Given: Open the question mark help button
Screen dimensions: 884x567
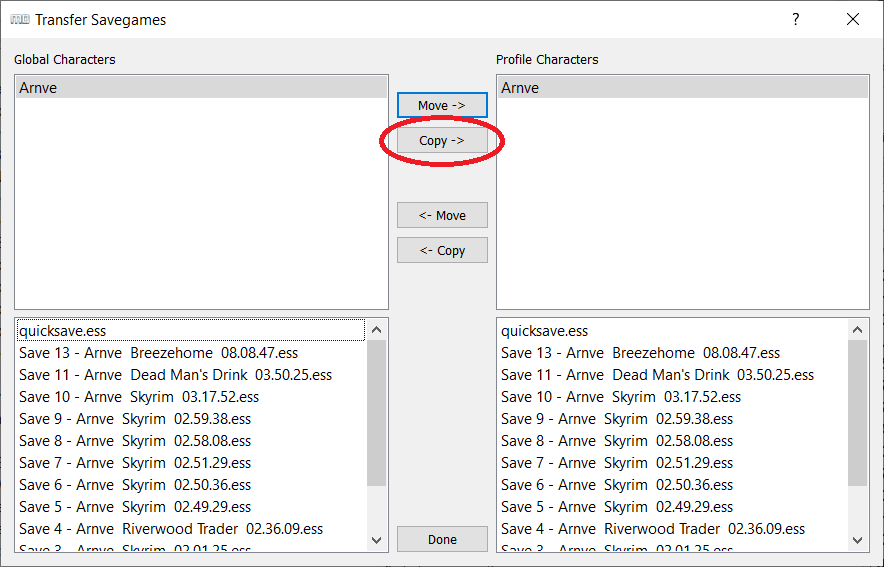Looking at the screenshot, I should point(795,19).
